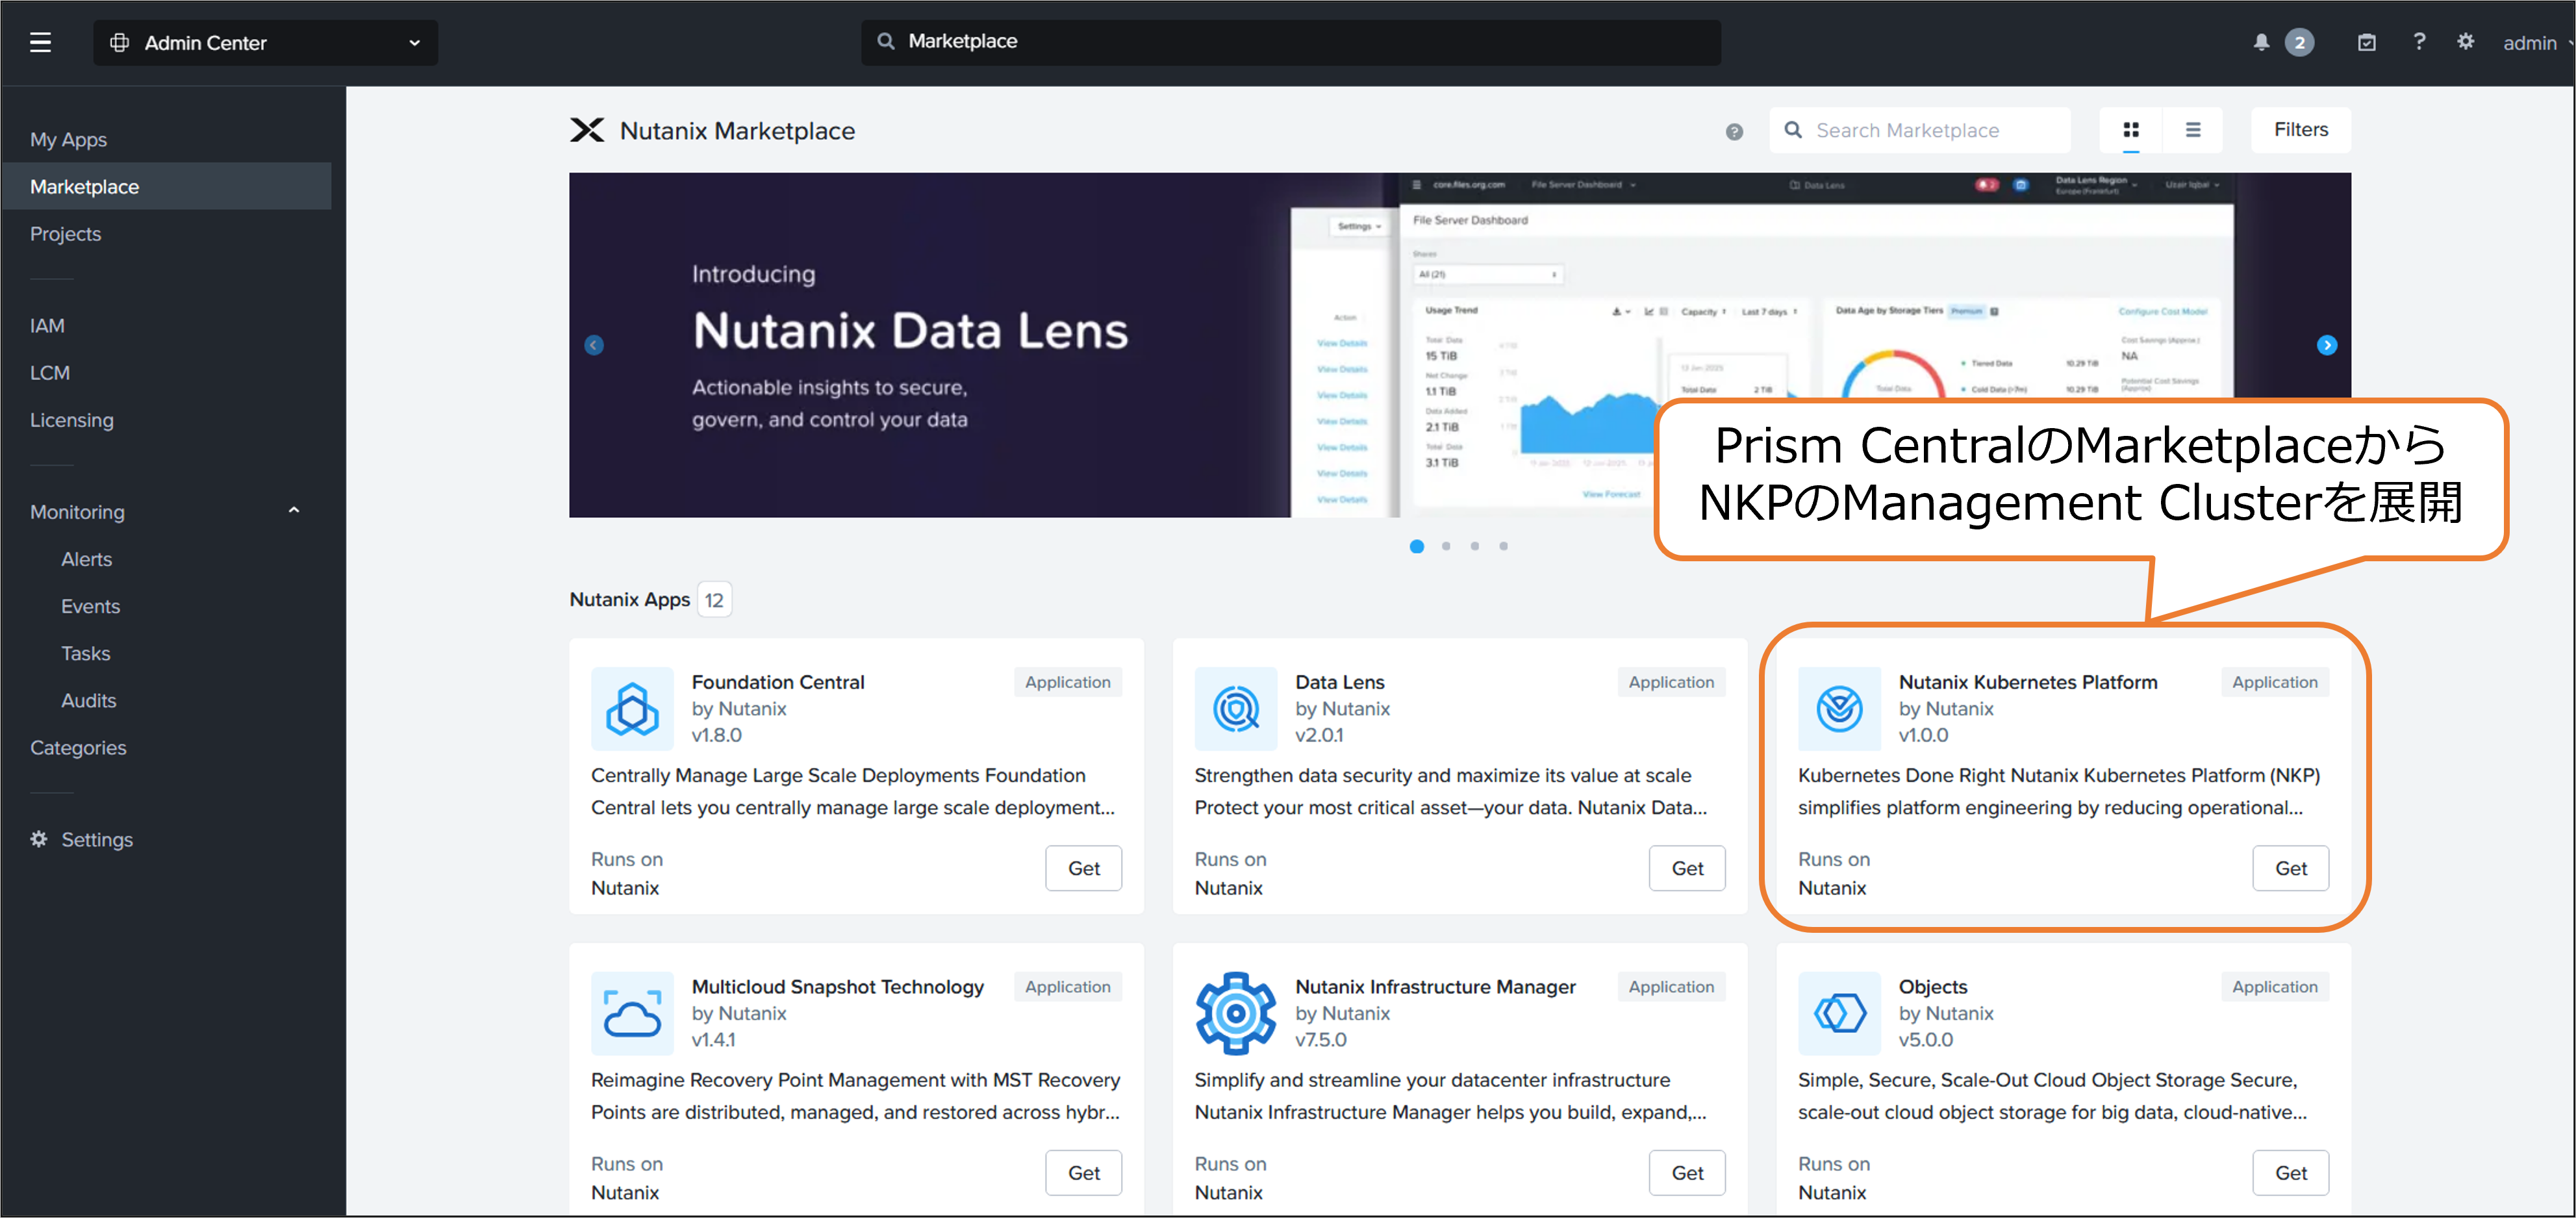Select the fourth carousel dot

(x=1503, y=546)
